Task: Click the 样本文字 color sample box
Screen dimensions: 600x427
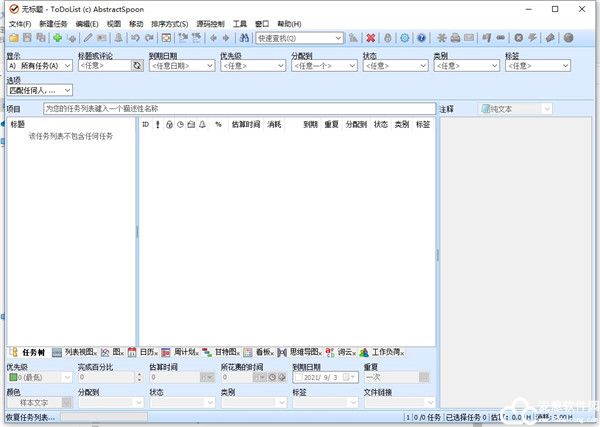Action: tap(39, 403)
